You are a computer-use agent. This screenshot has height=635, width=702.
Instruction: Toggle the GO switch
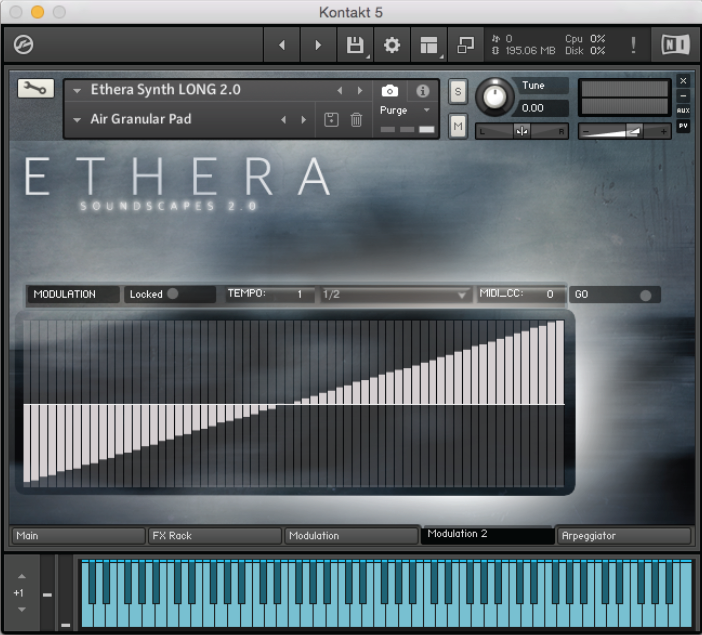click(646, 295)
